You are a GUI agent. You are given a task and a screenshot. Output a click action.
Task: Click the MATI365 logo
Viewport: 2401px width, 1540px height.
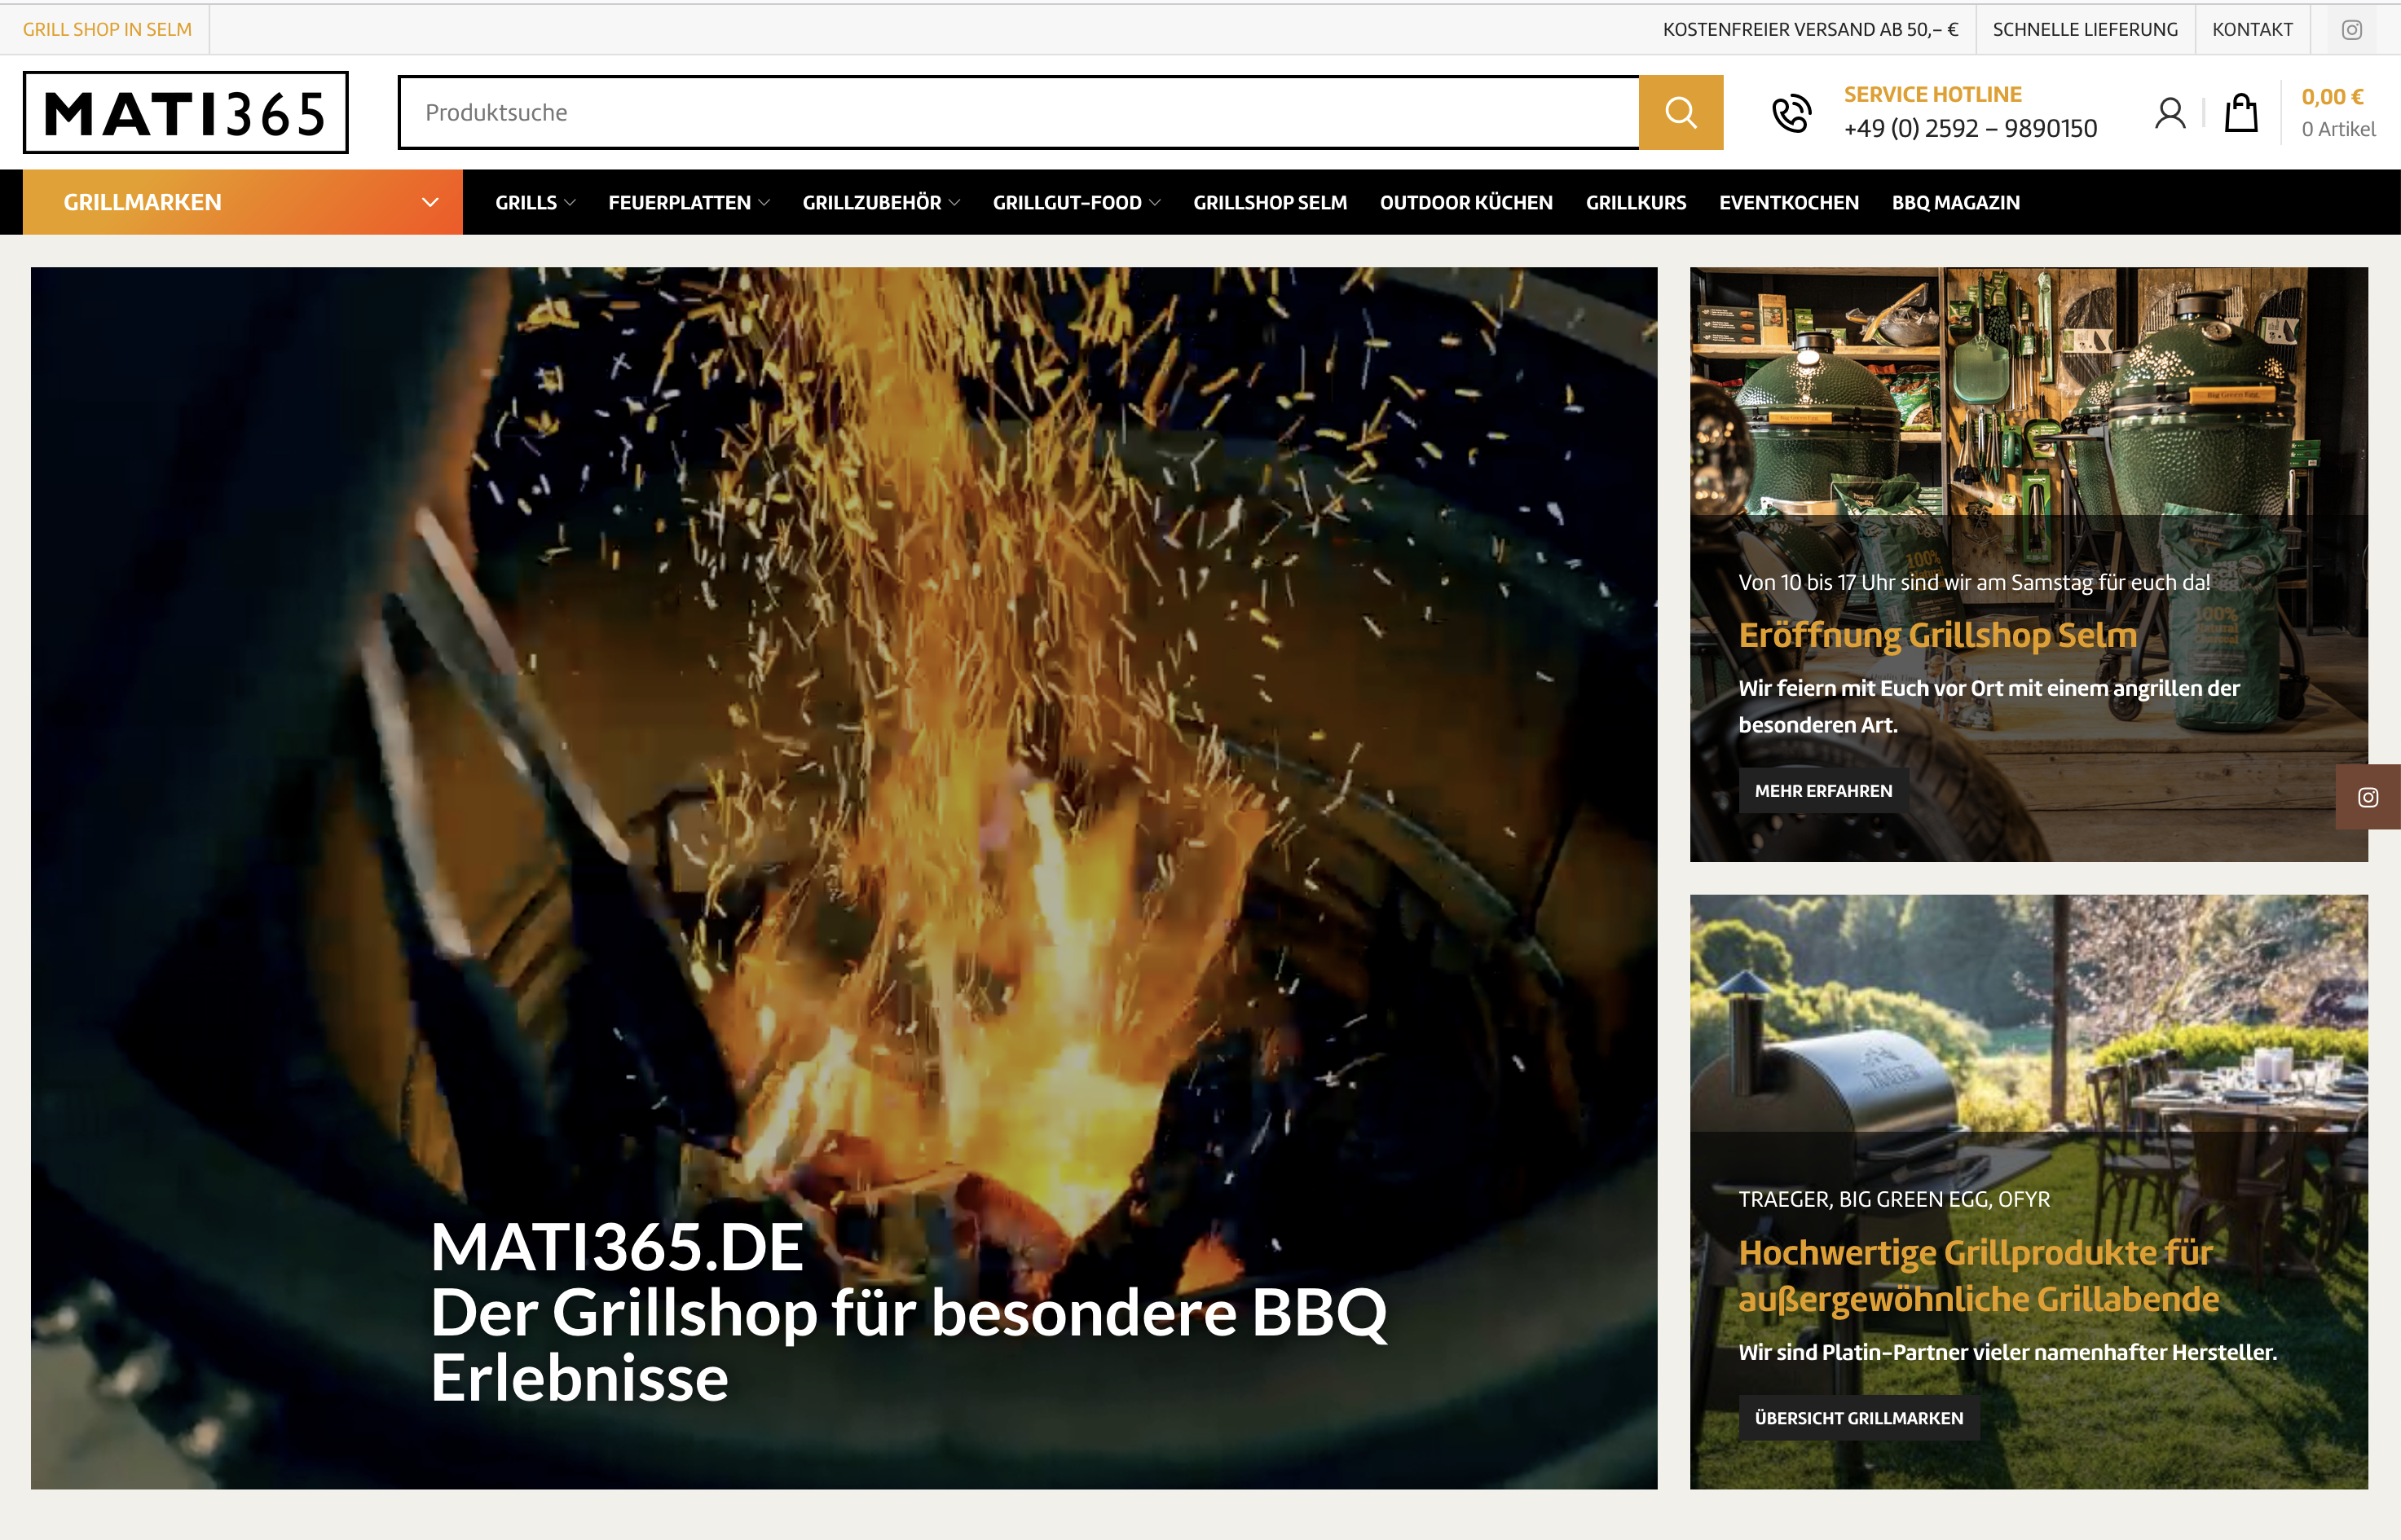(x=186, y=112)
